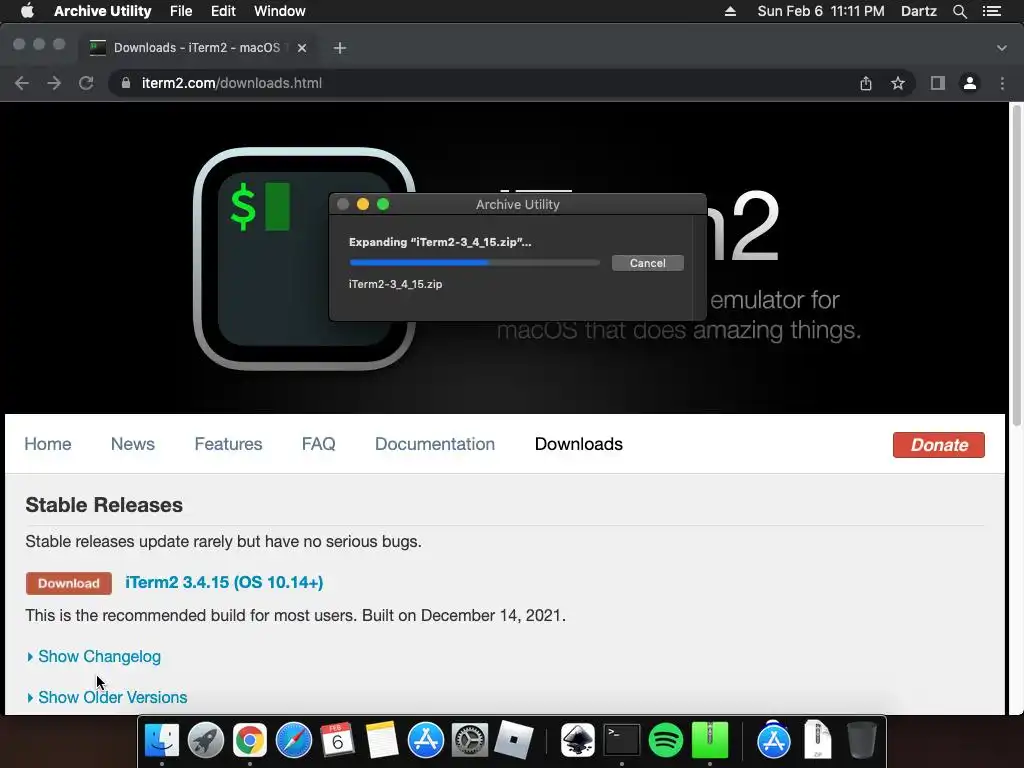Open the Apple menu
The height and width of the screenshot is (768, 1024).
click(x=27, y=11)
